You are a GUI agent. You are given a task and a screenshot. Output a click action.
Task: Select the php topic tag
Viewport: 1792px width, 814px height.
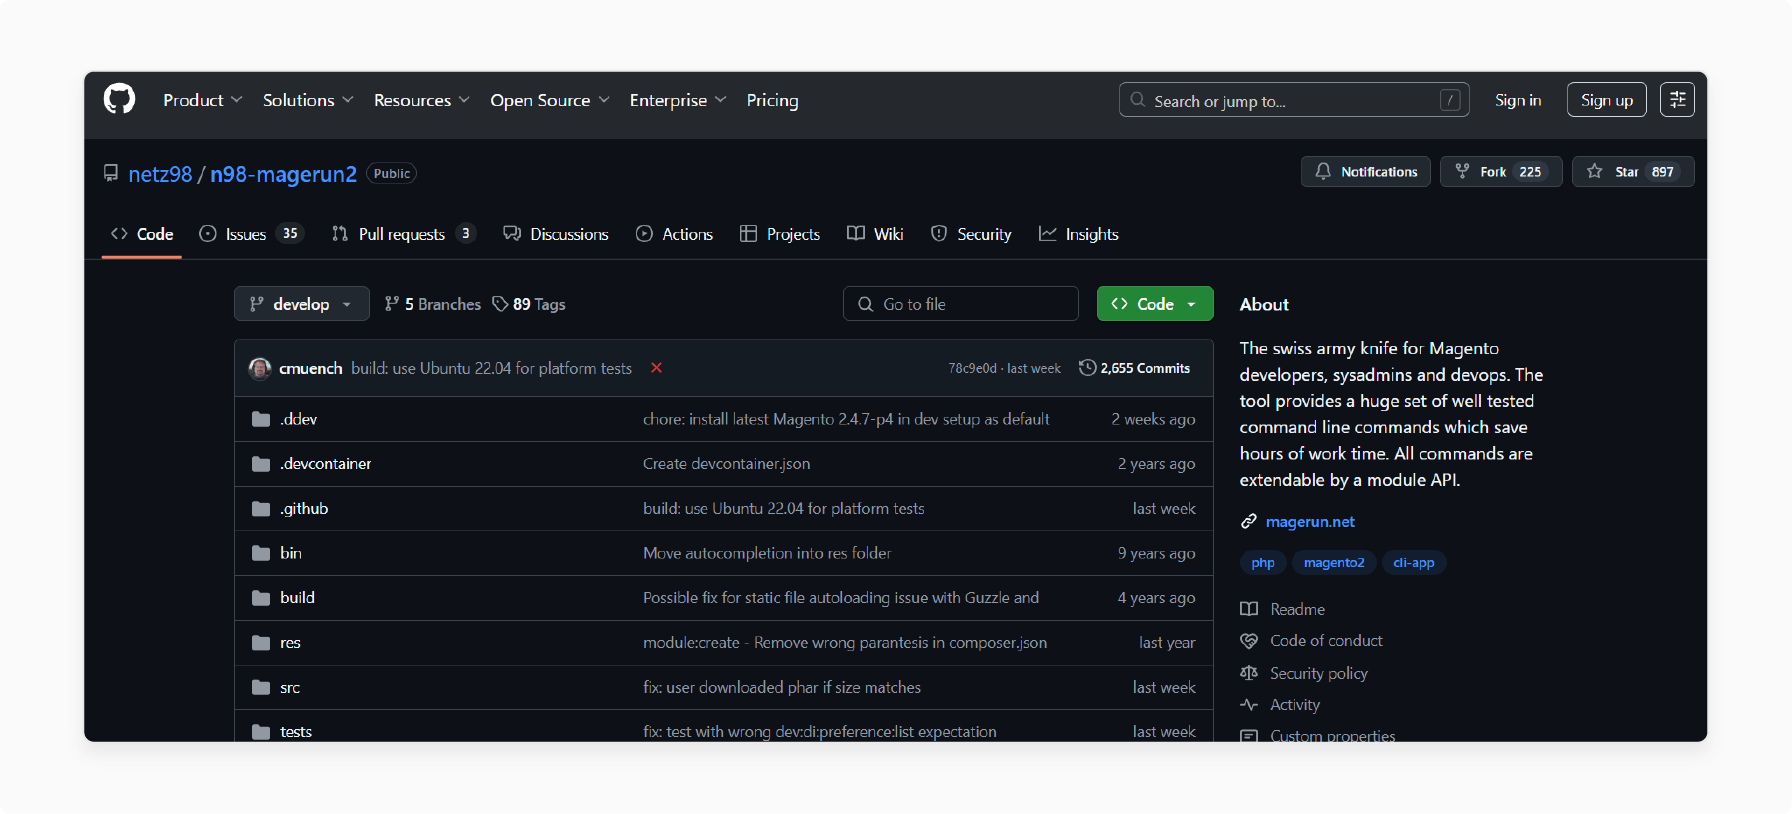(1263, 563)
